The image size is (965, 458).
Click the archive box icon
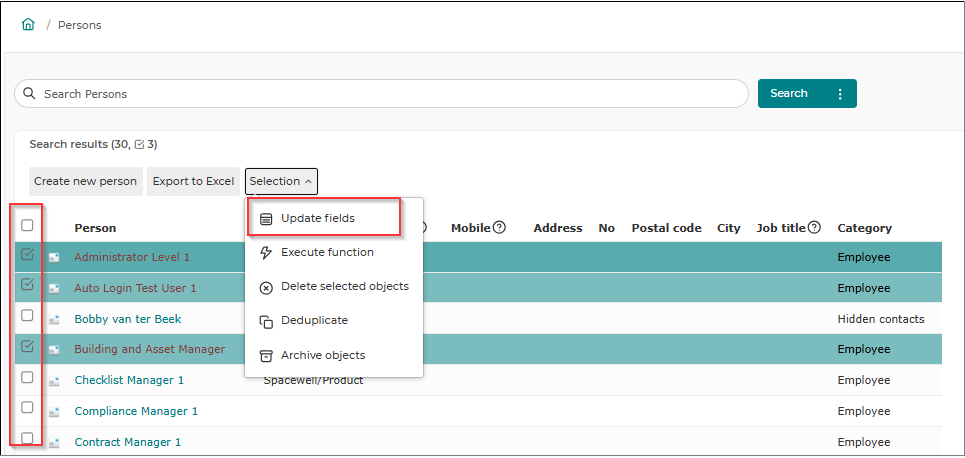266,356
